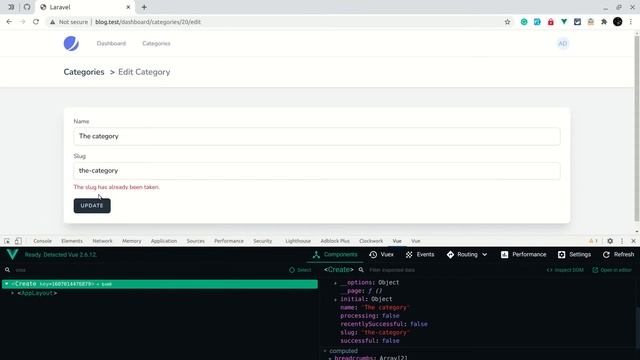Click the blue site logo icon

(x=71, y=44)
